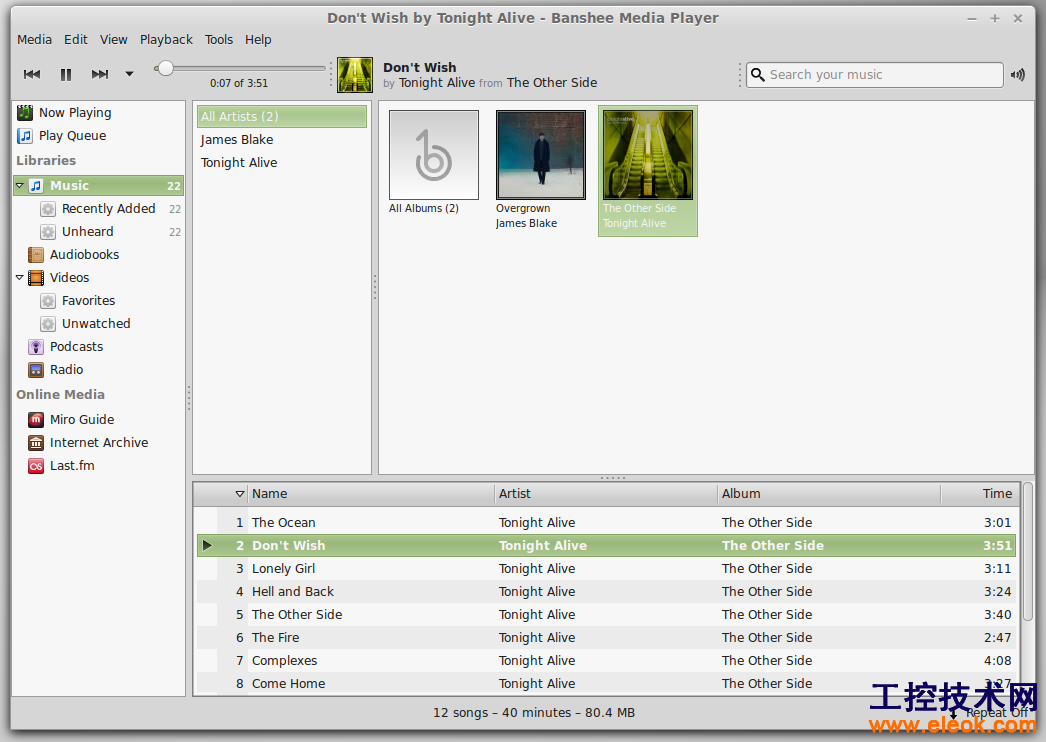Open the View menu
The width and height of the screenshot is (1046, 742).
[x=113, y=39]
